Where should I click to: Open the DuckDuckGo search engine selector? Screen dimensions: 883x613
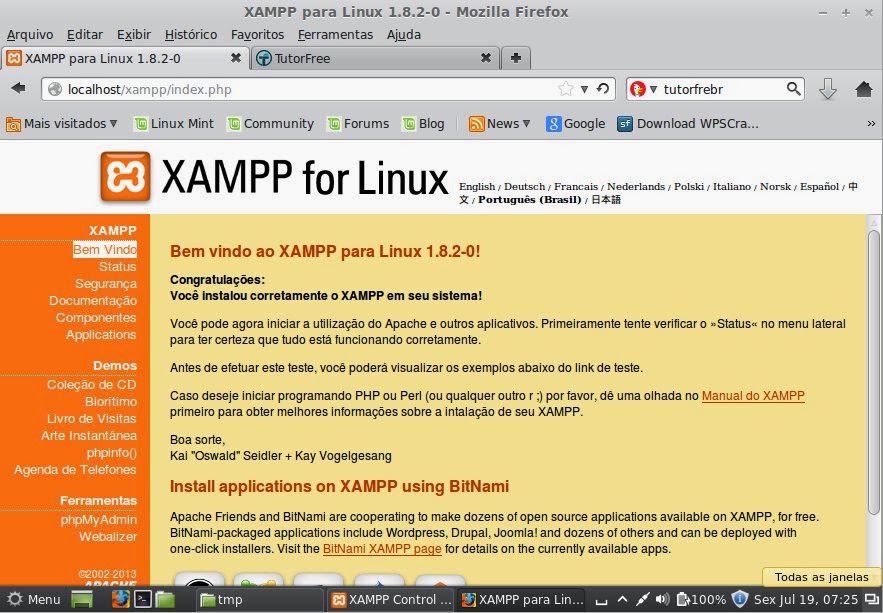click(644, 89)
